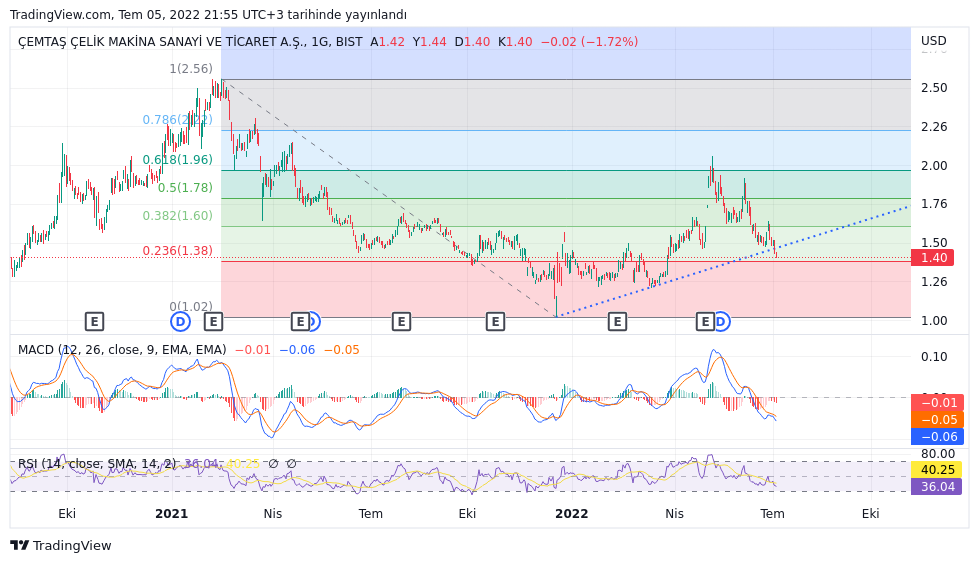The height and width of the screenshot is (563, 979).
Task: Click the Fibonacci label 0(1.02)
Action: (x=191, y=306)
